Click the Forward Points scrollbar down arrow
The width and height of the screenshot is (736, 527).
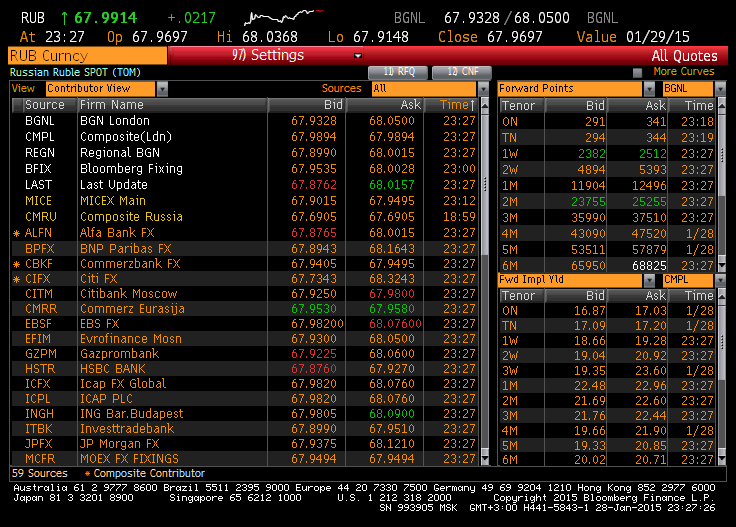click(722, 265)
